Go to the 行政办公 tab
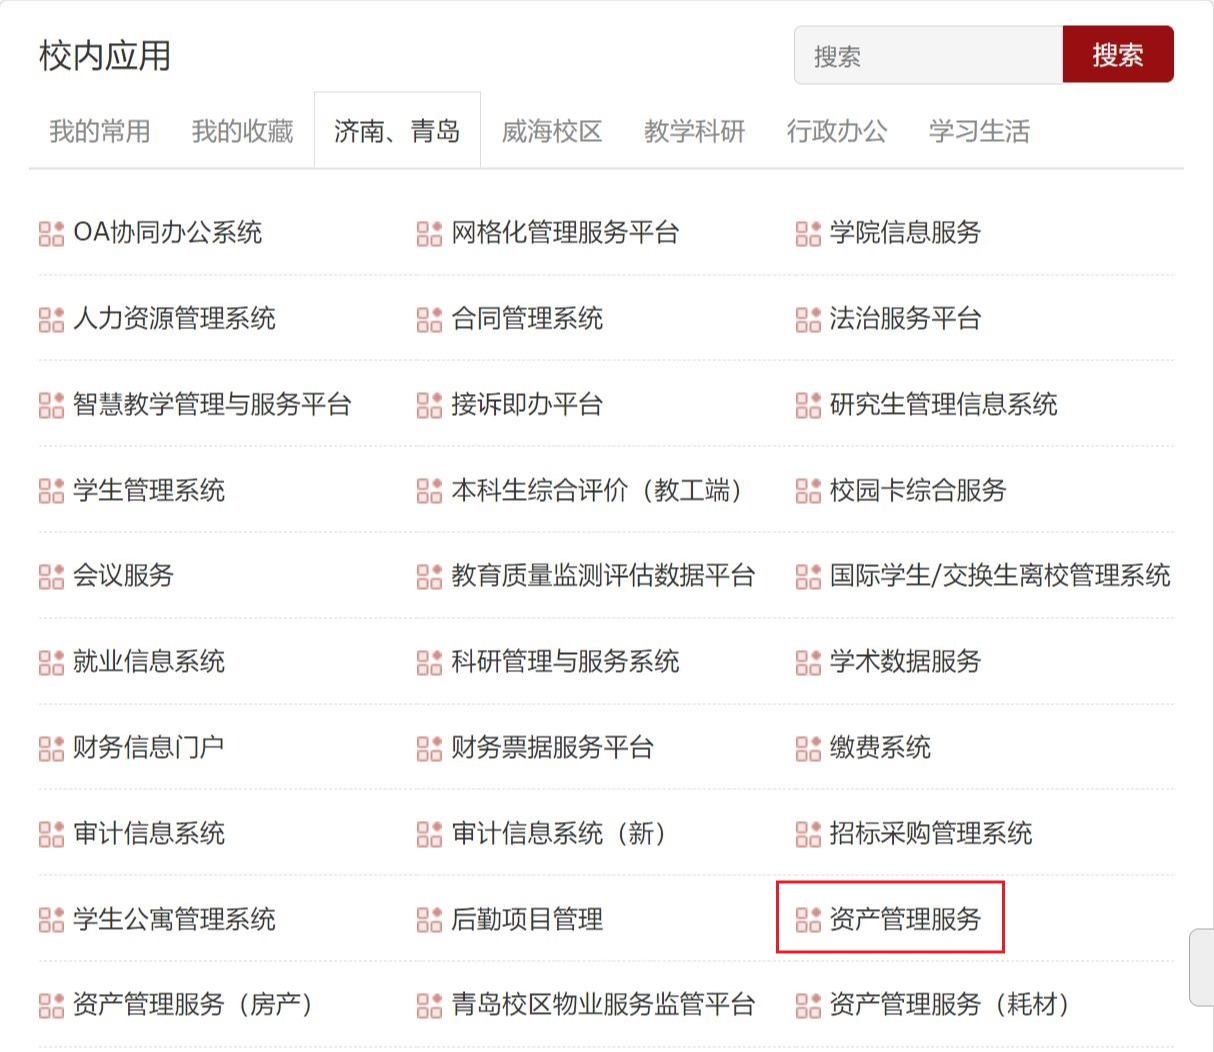The image size is (1214, 1052). pos(837,131)
